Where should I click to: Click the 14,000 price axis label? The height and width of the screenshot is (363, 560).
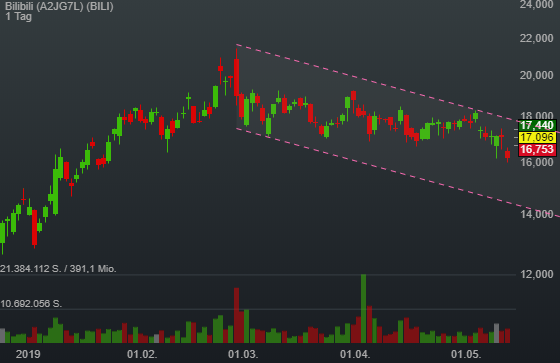coord(536,214)
